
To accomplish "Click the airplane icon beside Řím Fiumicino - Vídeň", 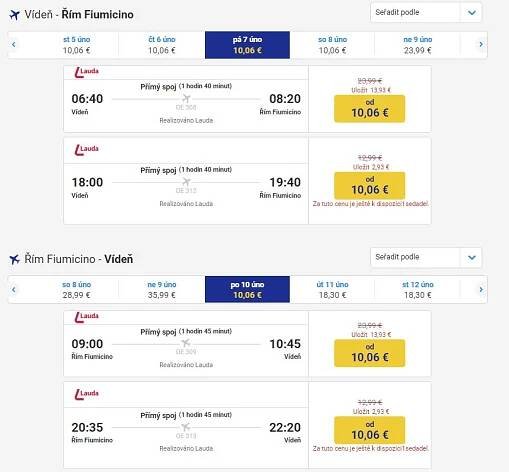I will [14, 259].
